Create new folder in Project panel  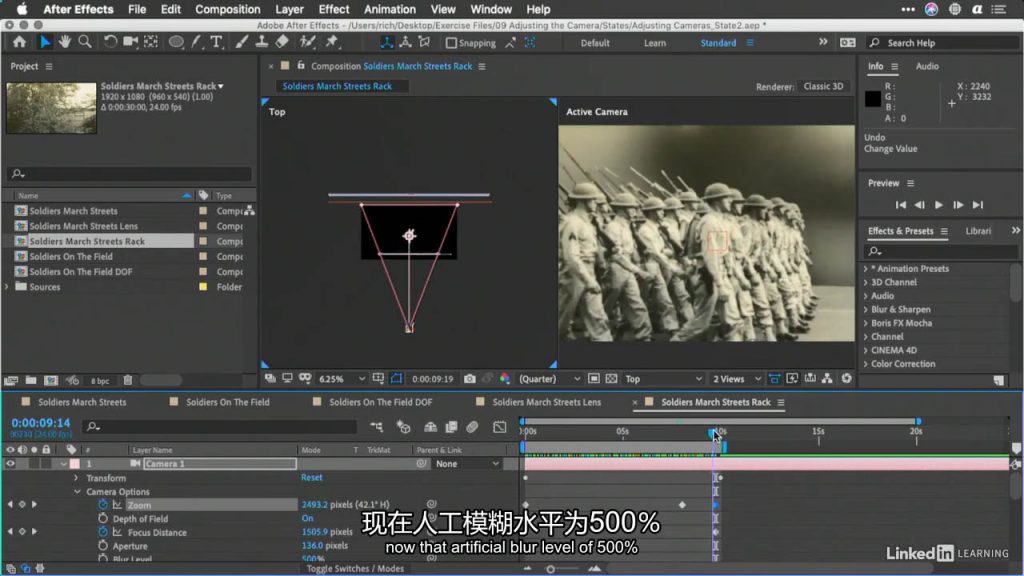(31, 380)
